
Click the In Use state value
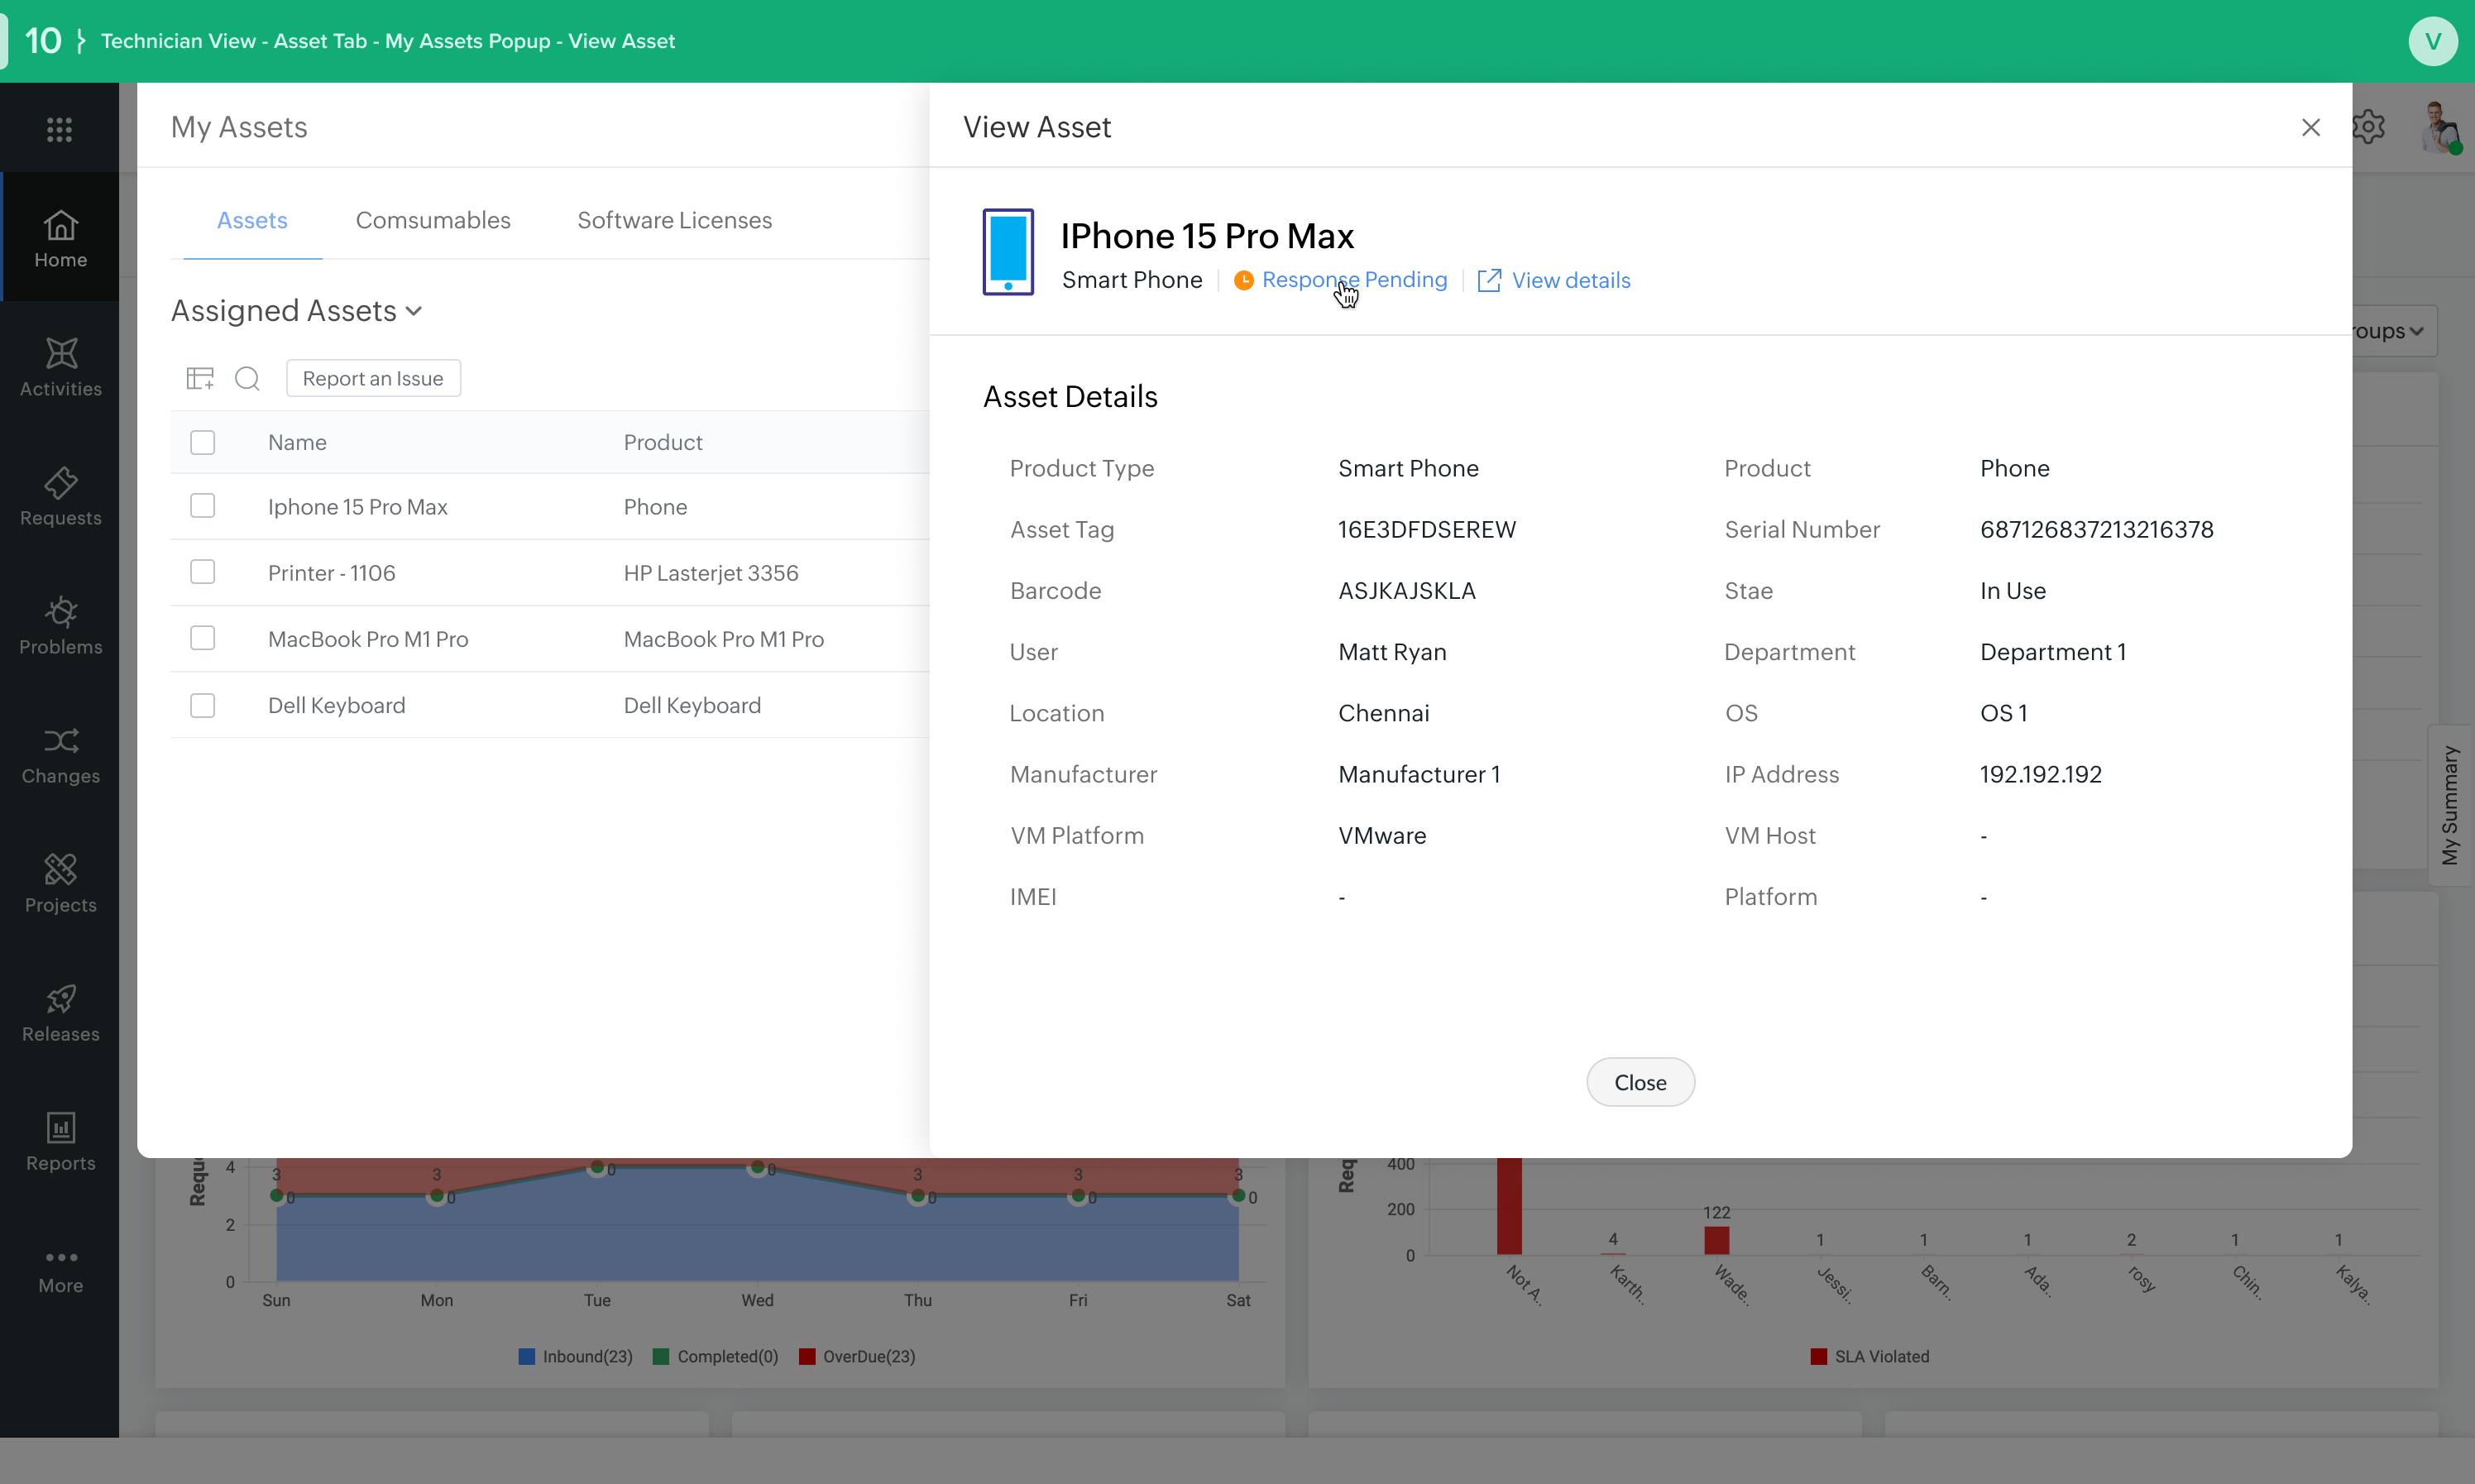point(2012,590)
